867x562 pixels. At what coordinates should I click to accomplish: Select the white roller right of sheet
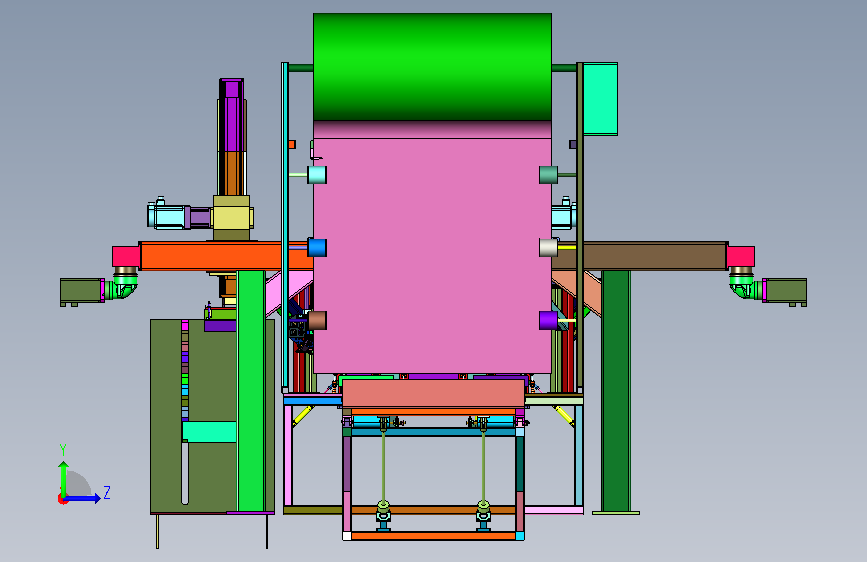tap(548, 247)
